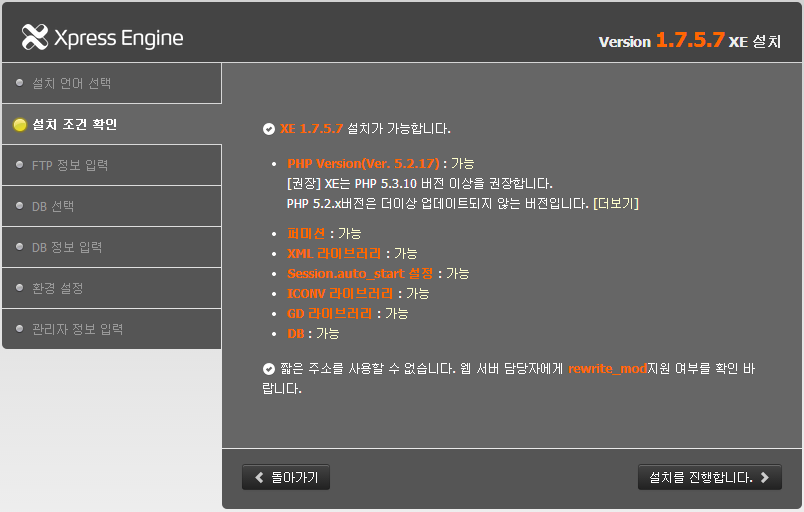804x512 pixels.
Task: Open the FTP 정보 입력 step
Action: coord(112,165)
